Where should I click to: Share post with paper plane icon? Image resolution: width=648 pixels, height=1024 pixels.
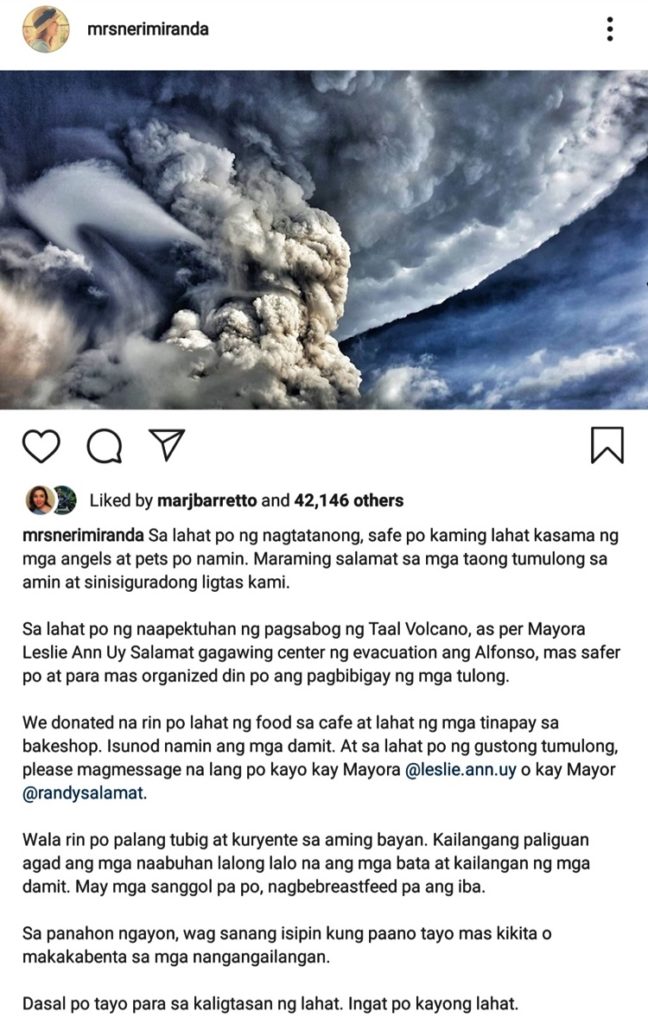(x=167, y=445)
